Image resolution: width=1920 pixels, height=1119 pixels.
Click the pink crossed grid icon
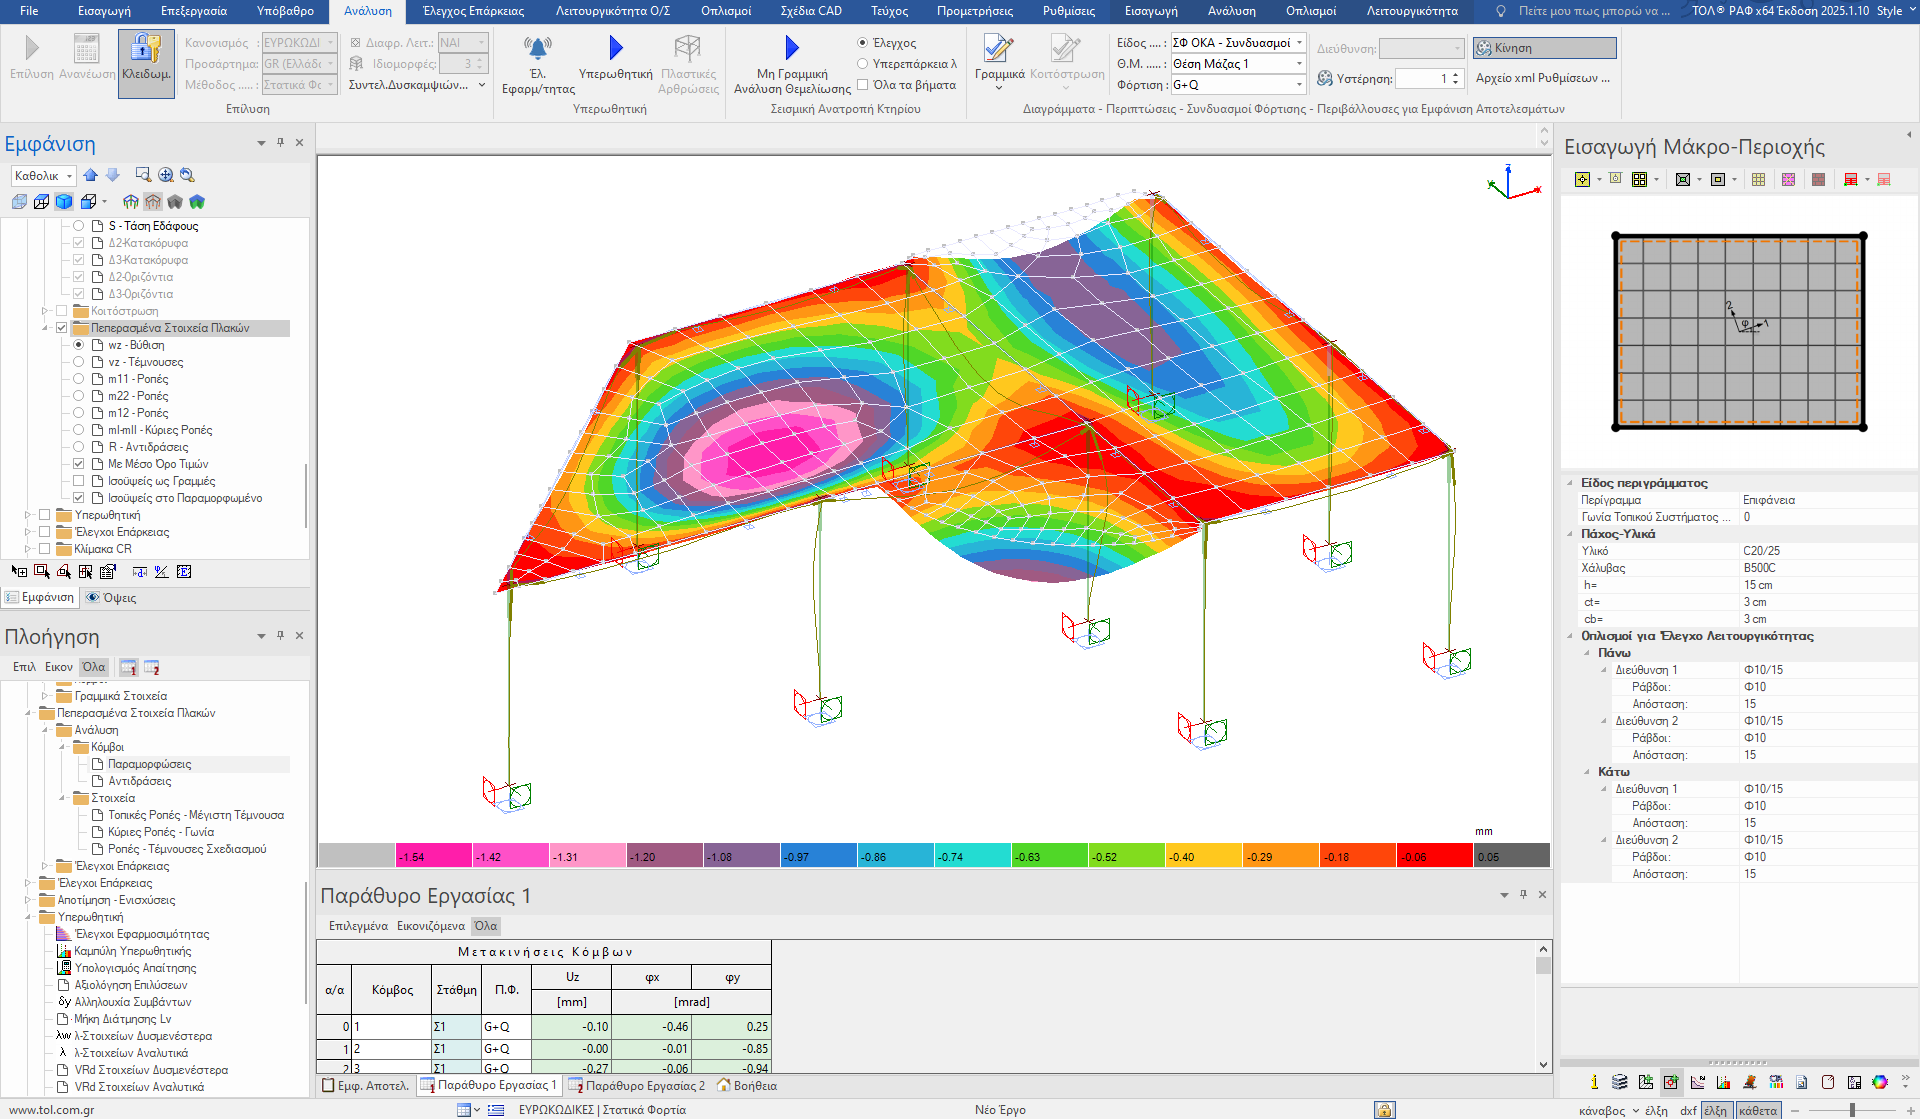[1788, 180]
